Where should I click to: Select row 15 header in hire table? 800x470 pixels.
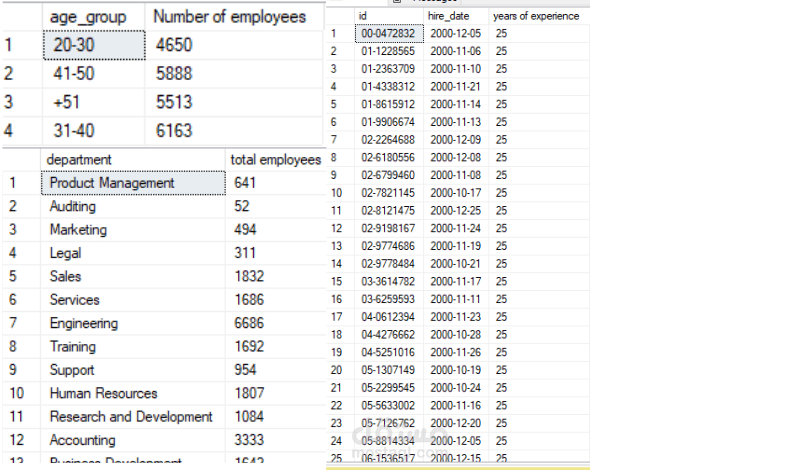click(x=340, y=282)
